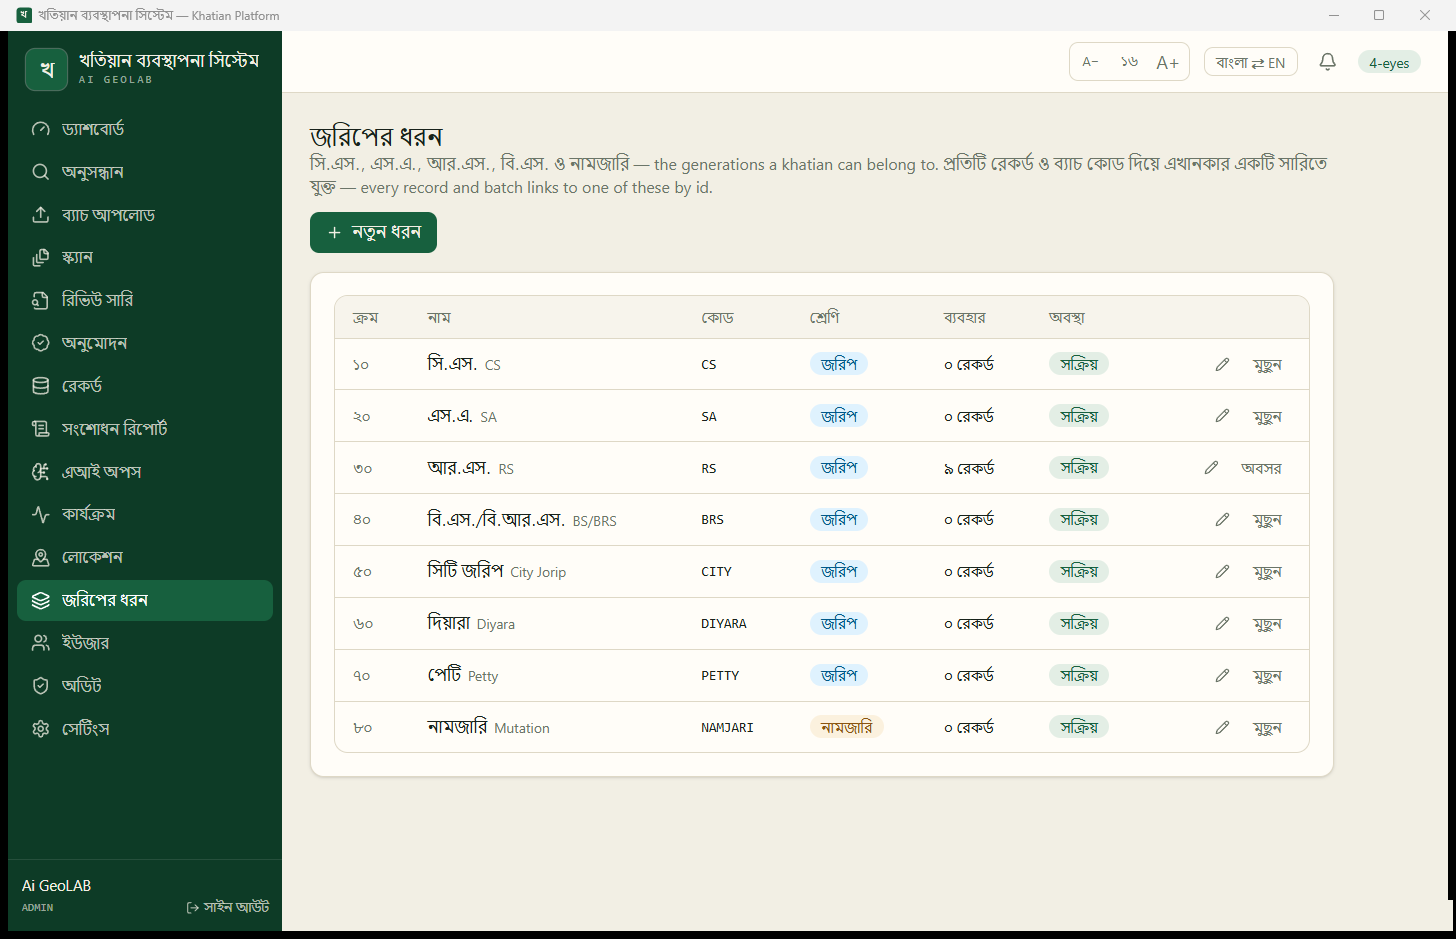Edit the সি.এস. CS row with pencil
Image resolution: width=1456 pixels, height=939 pixels.
1222,365
